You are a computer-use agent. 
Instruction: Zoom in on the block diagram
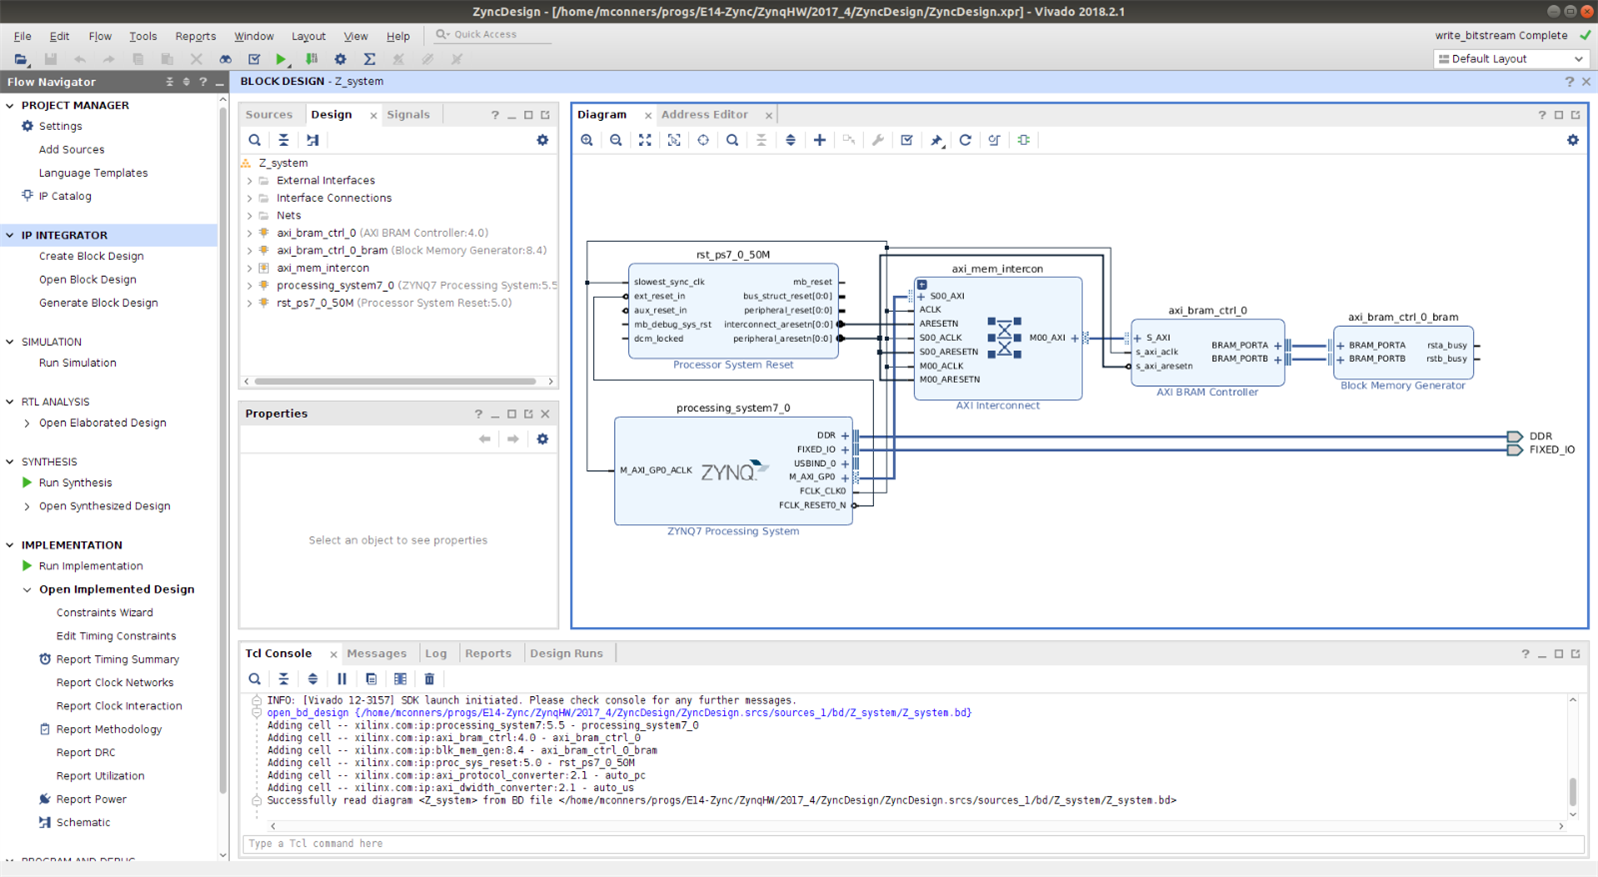[x=587, y=140]
